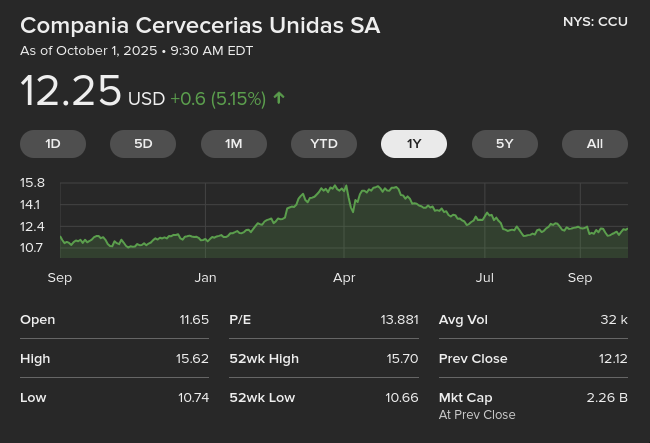Click the 52wk High statistic

point(323,359)
